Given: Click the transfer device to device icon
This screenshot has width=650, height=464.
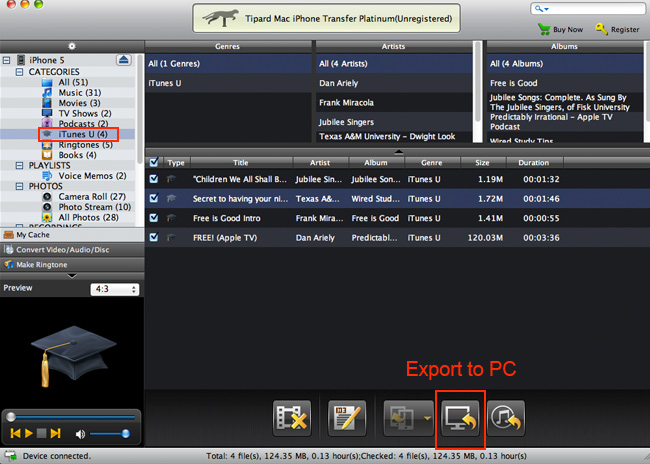Looking at the screenshot, I should (401, 418).
